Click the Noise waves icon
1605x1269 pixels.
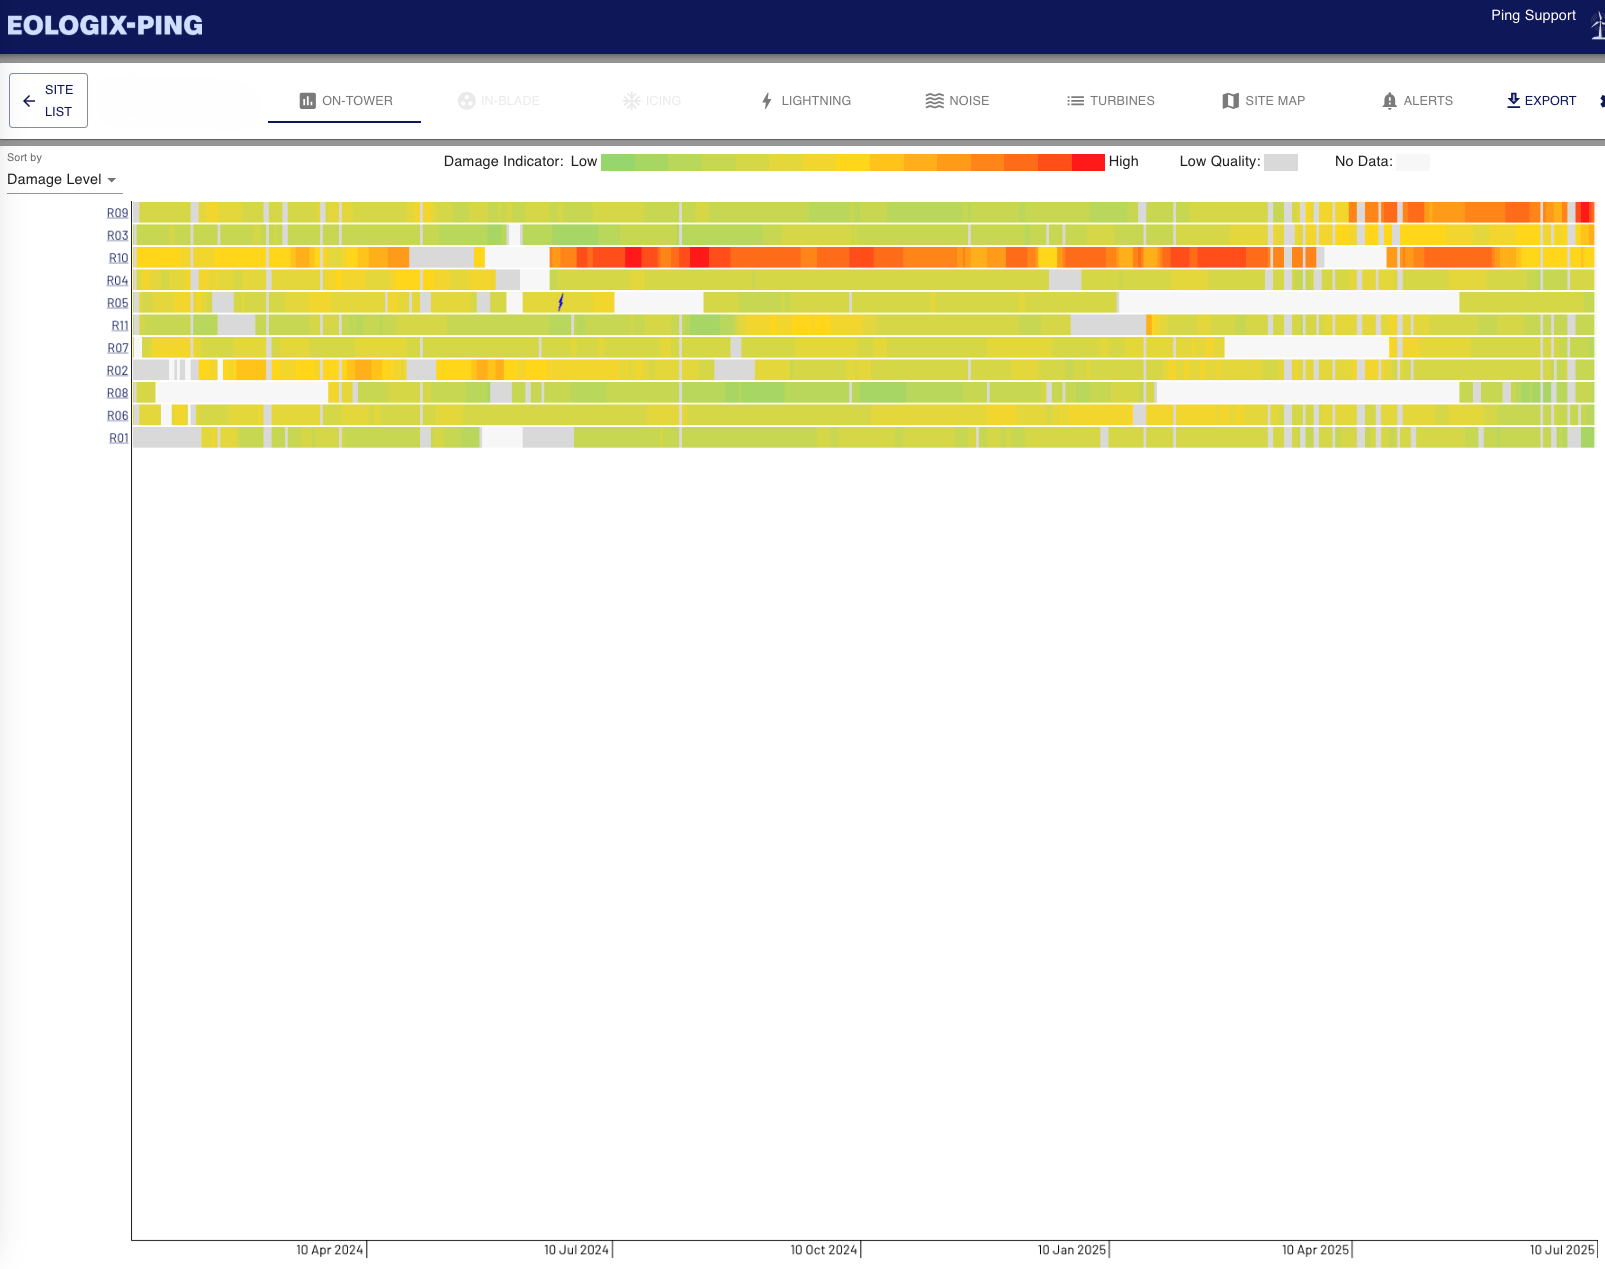934,101
